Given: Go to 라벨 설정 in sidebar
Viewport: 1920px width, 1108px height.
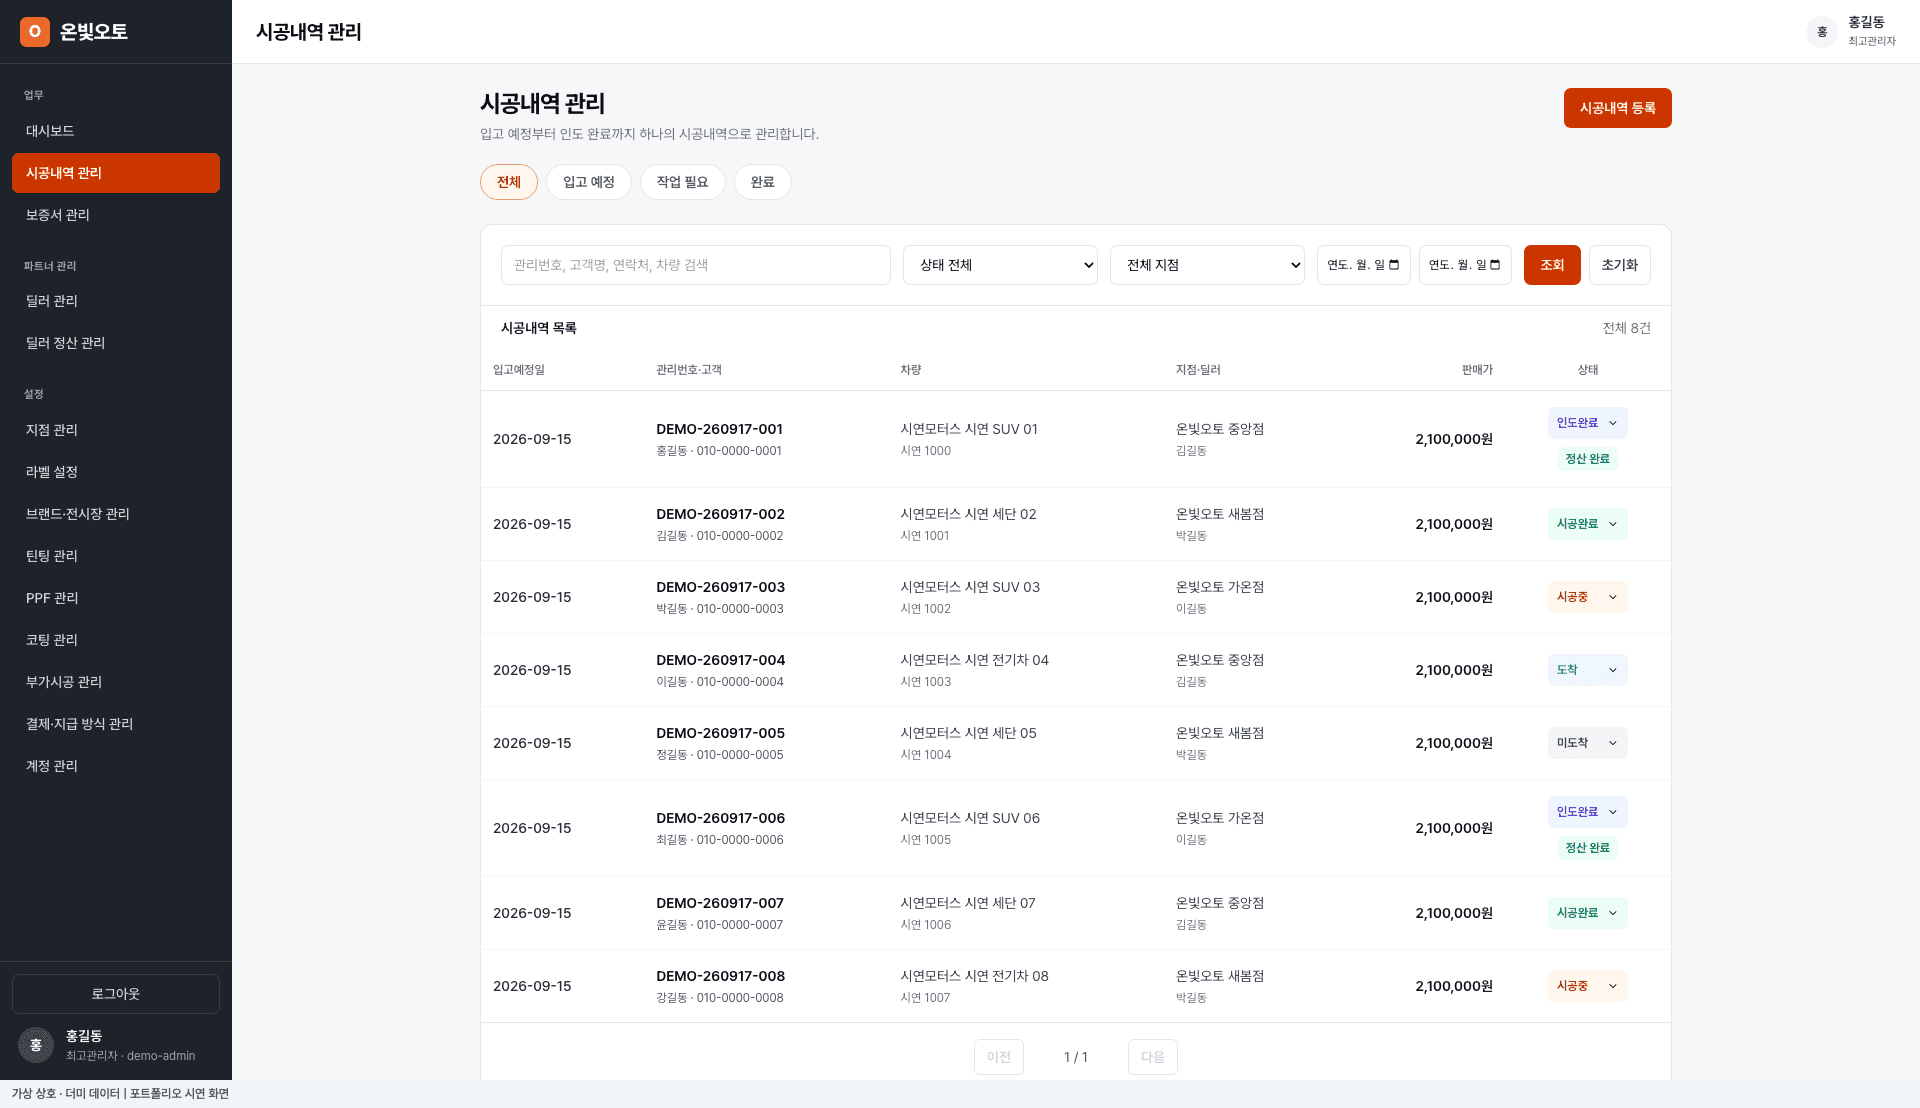Looking at the screenshot, I should tap(116, 472).
